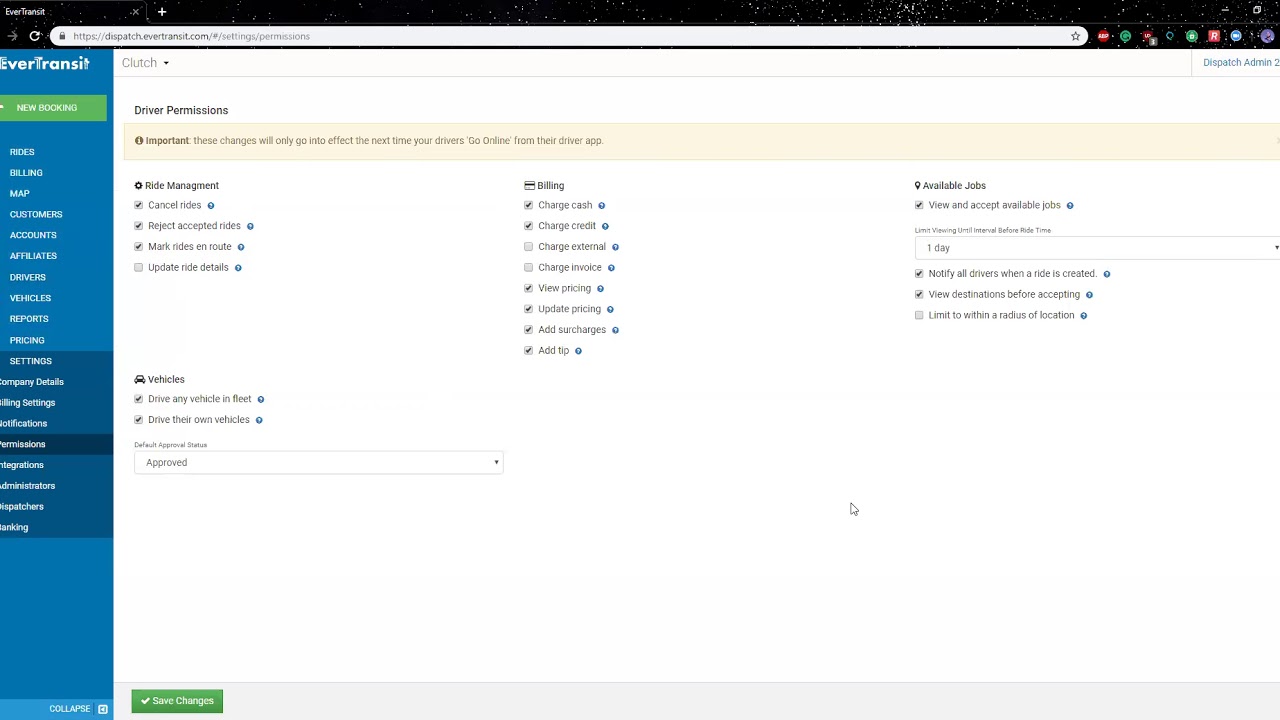Click the info icon next to Charge credit

pyautogui.click(x=605, y=226)
